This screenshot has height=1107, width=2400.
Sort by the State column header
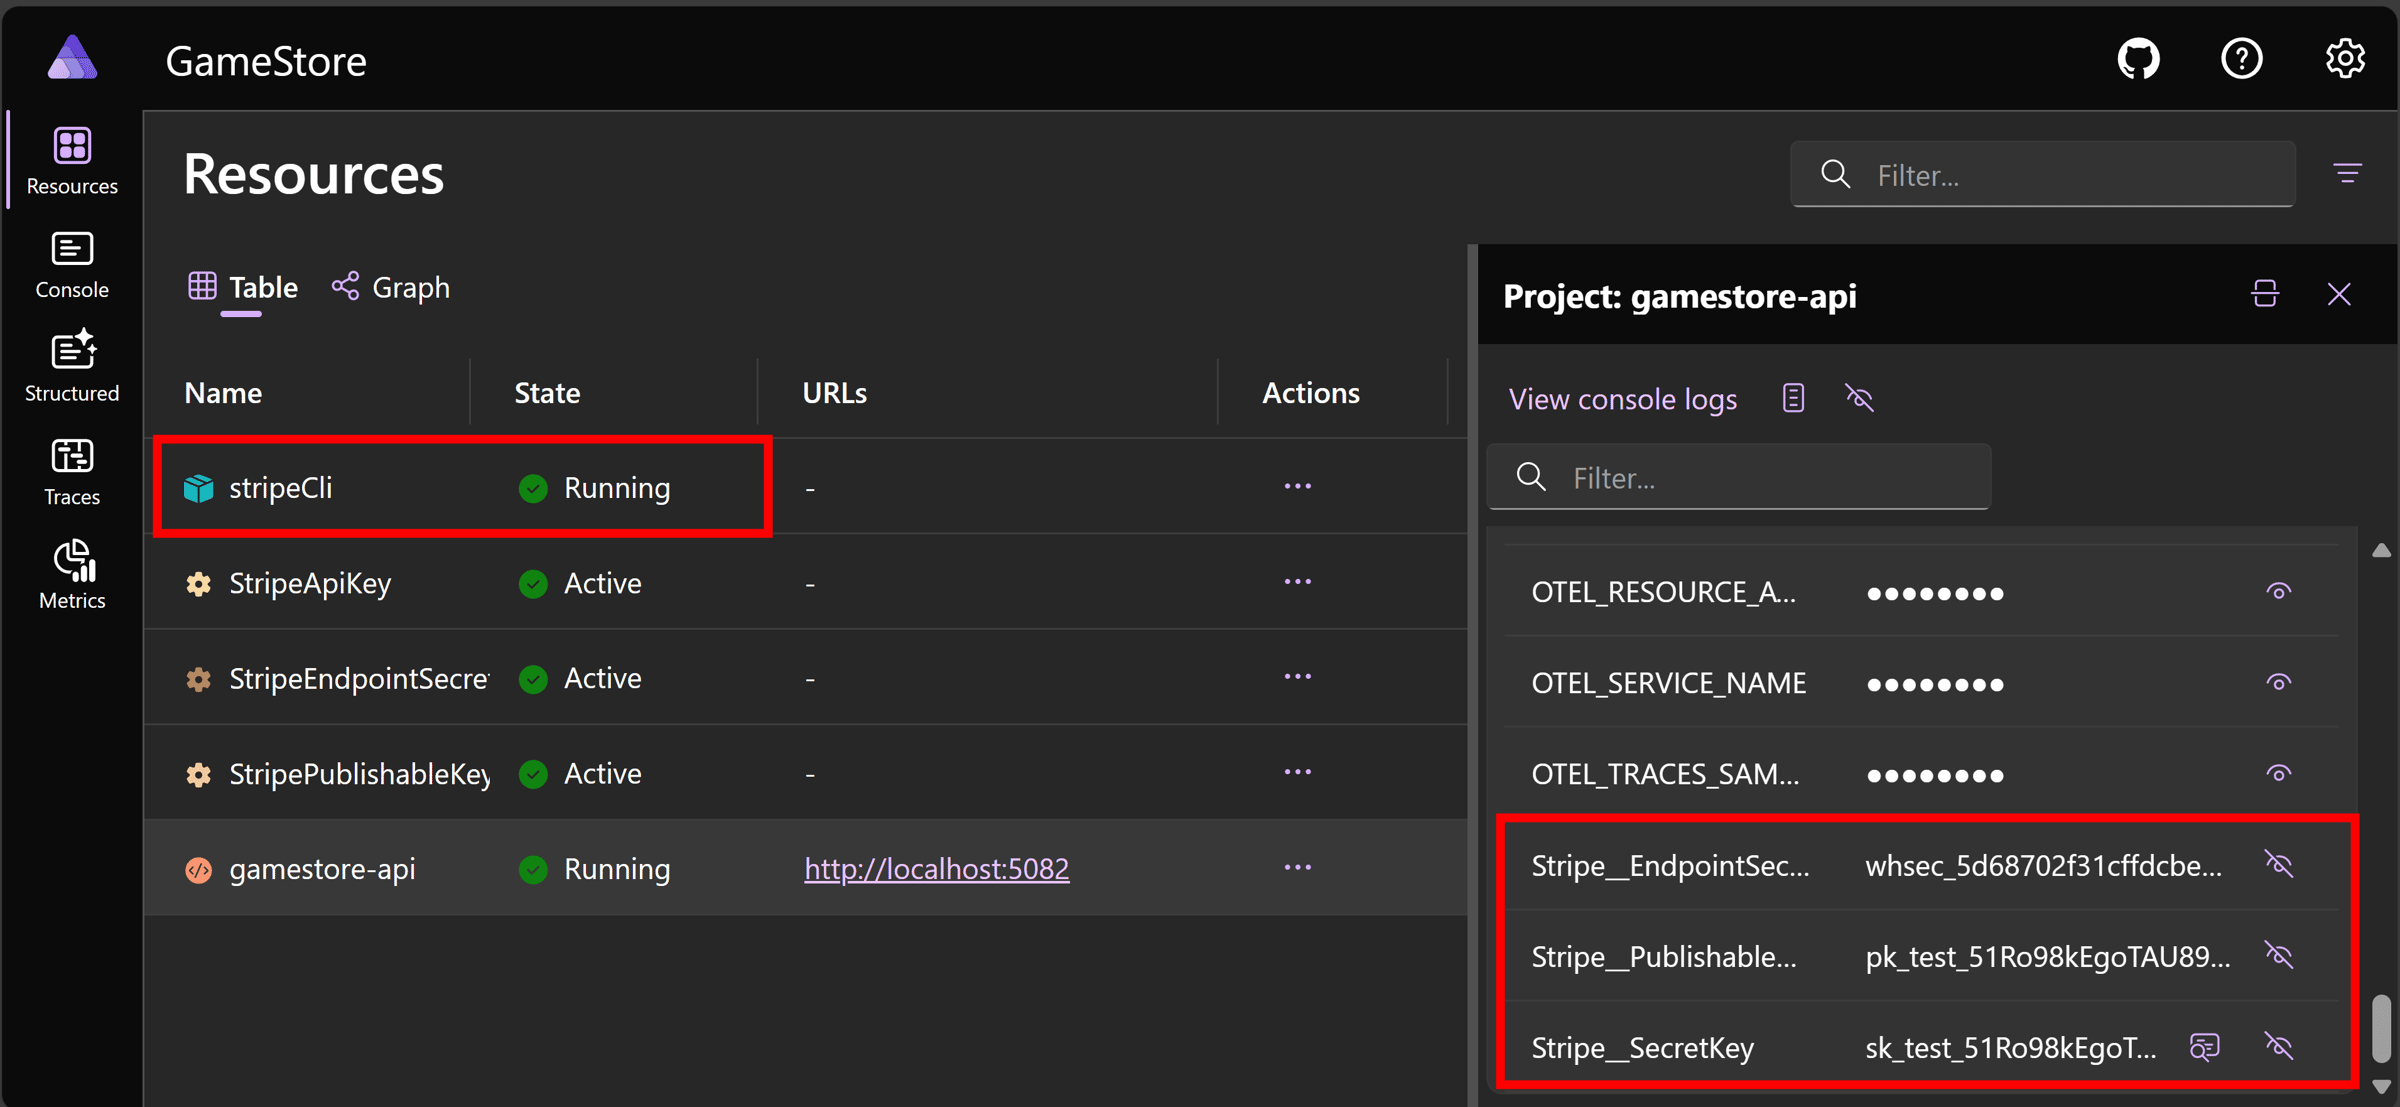tap(547, 393)
